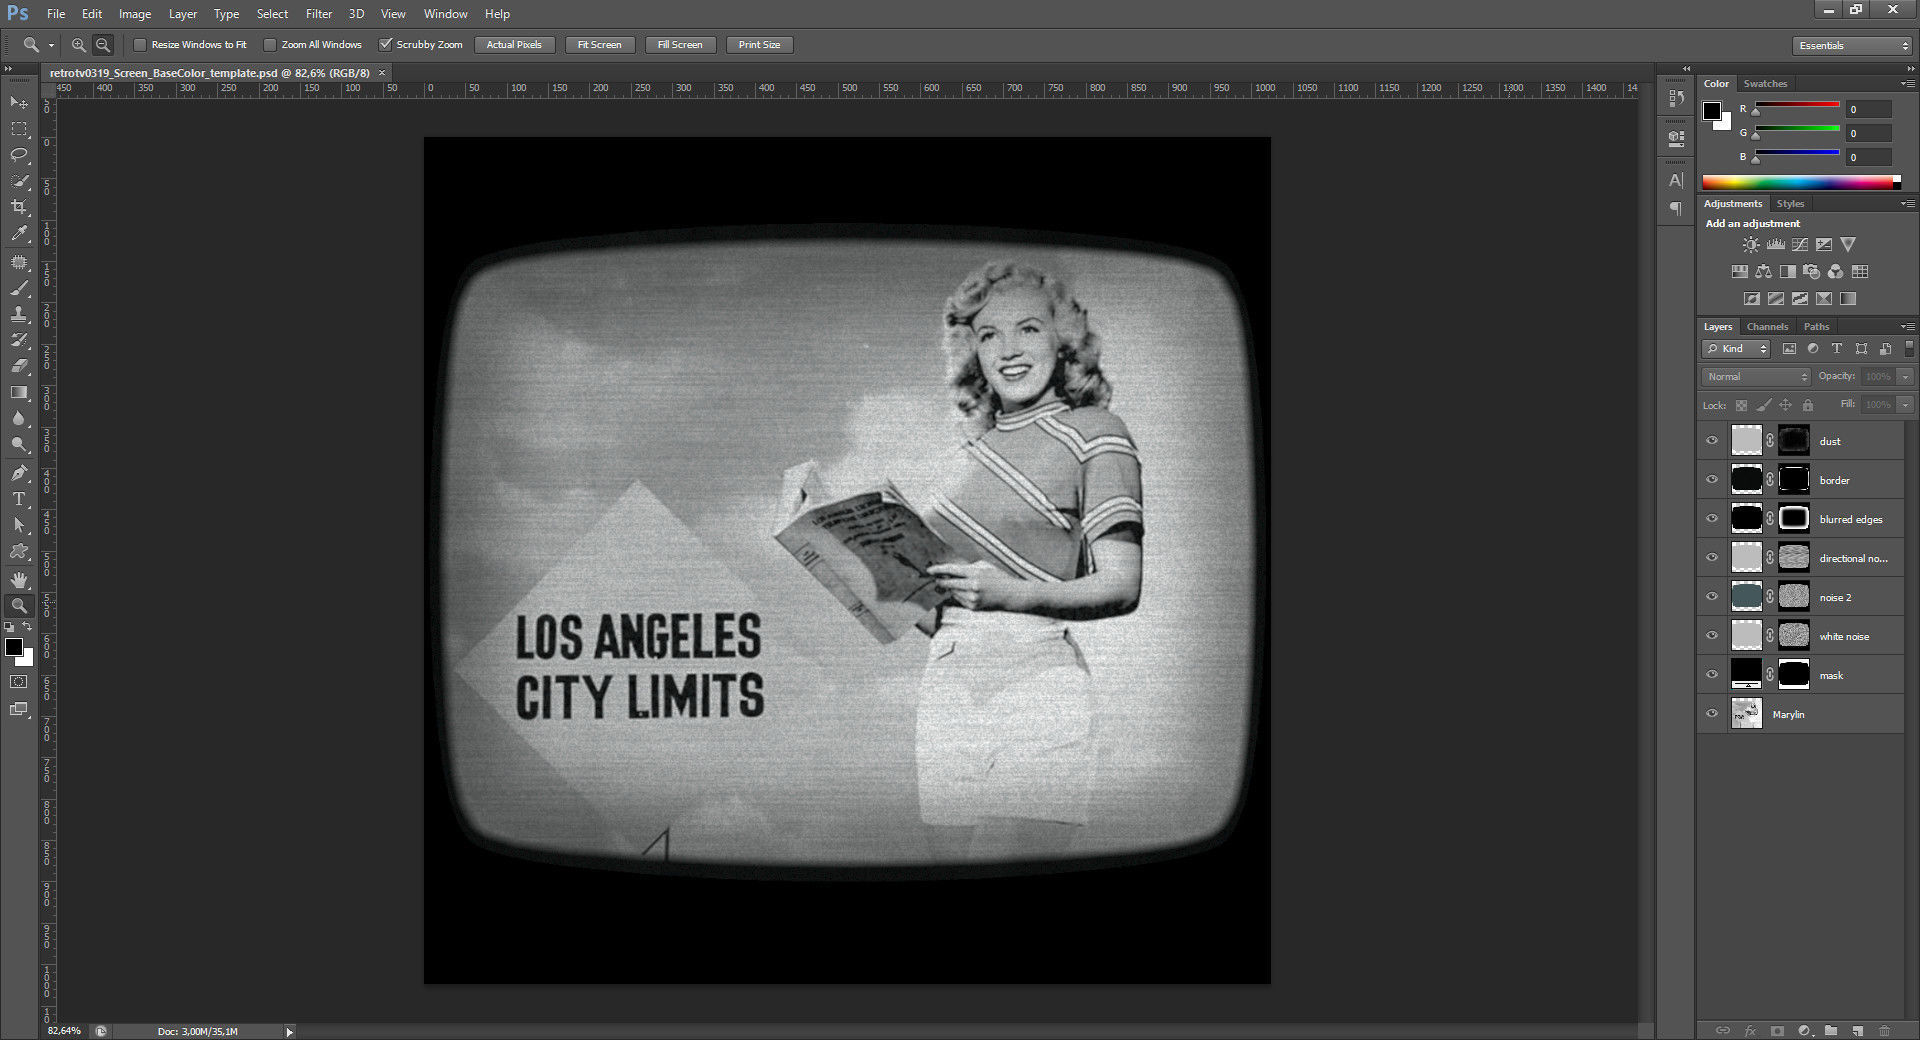The height and width of the screenshot is (1040, 1920).
Task: Add a Curves adjustment
Action: 1800,244
